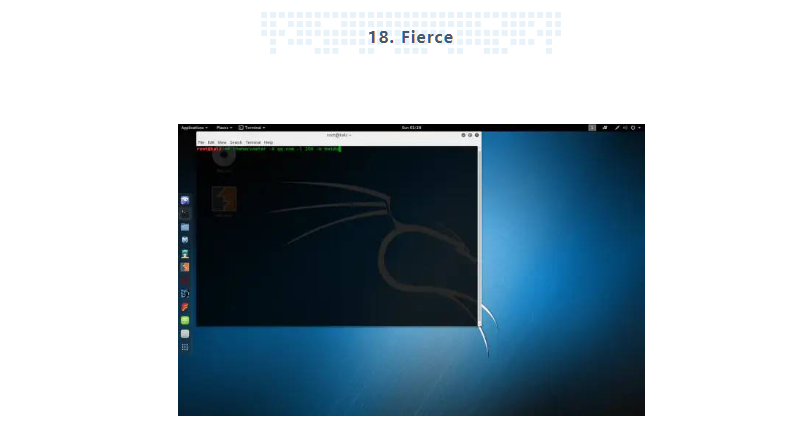Open the terminal Search menu
Image resolution: width=811 pixels, height=446 pixels.
[x=236, y=142]
